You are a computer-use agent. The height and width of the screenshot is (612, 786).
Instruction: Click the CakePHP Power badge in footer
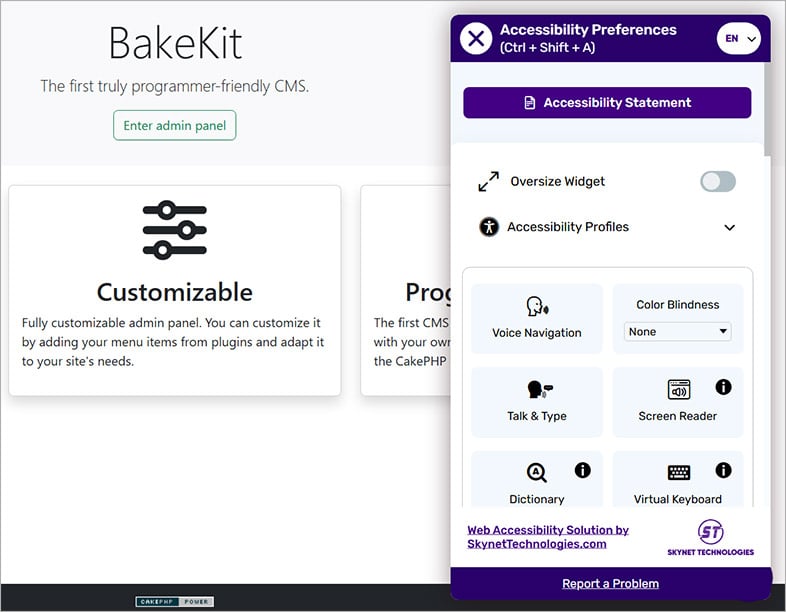[174, 601]
